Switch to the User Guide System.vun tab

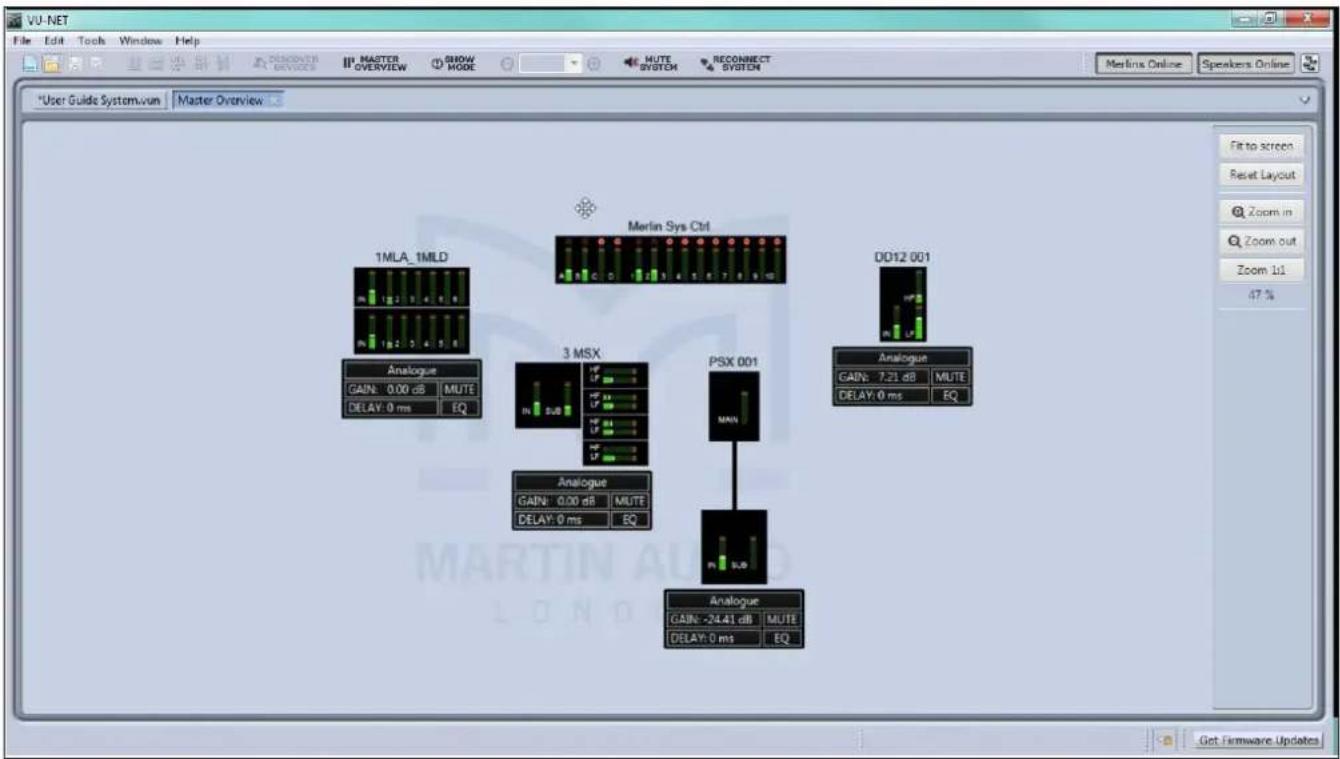point(98,100)
